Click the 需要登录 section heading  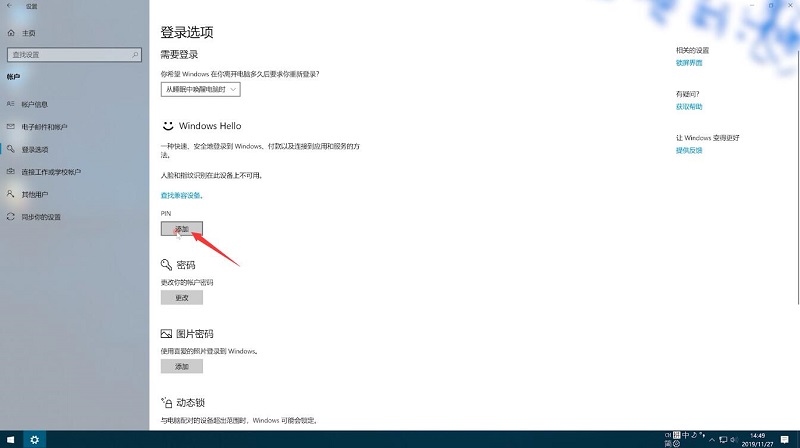[179, 55]
